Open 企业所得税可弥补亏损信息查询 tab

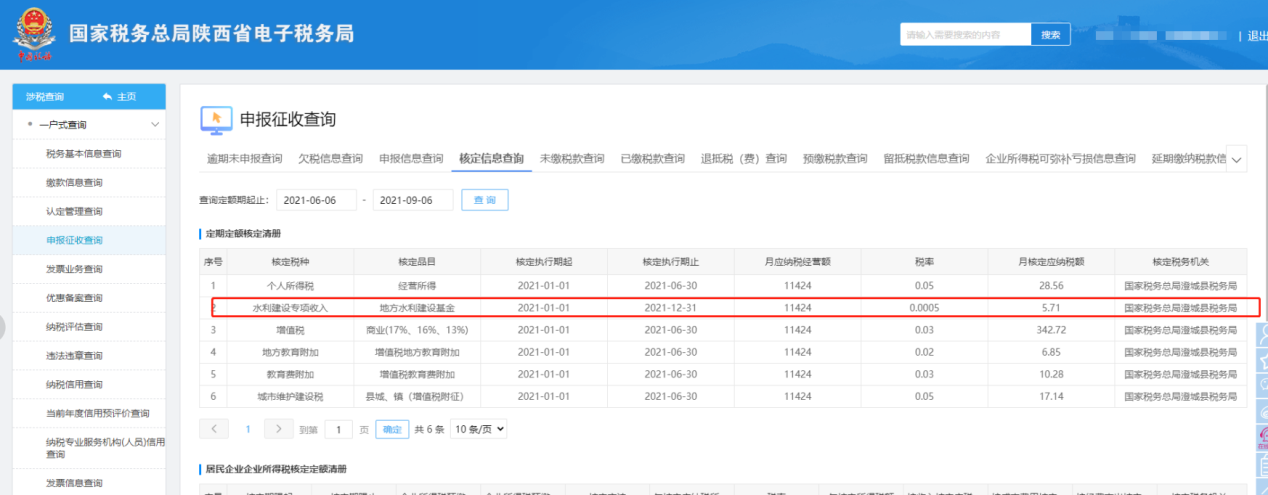pos(1060,159)
